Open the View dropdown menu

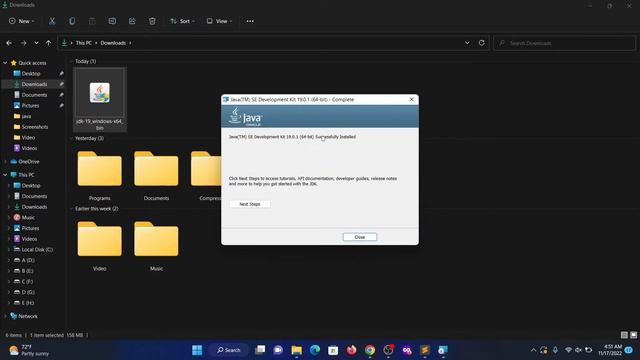[219, 21]
